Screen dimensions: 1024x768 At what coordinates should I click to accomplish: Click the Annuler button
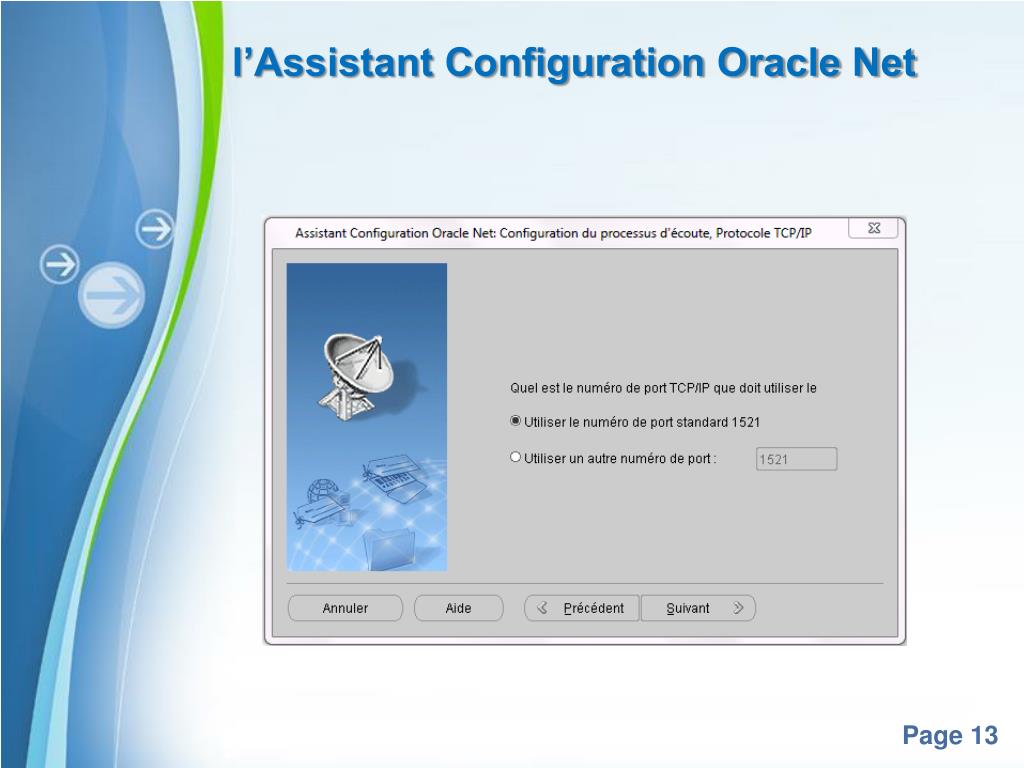345,608
